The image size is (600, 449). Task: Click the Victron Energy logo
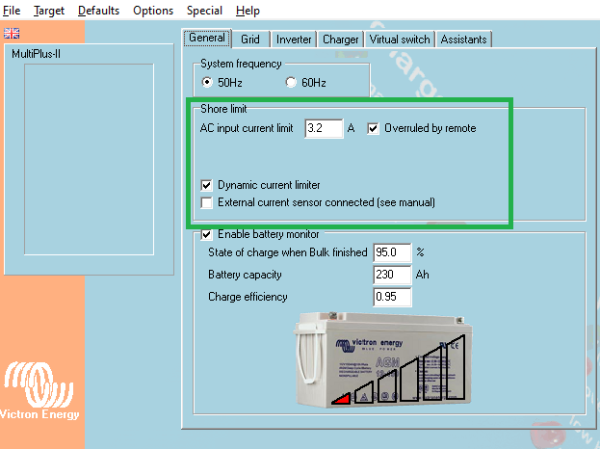pos(39,390)
